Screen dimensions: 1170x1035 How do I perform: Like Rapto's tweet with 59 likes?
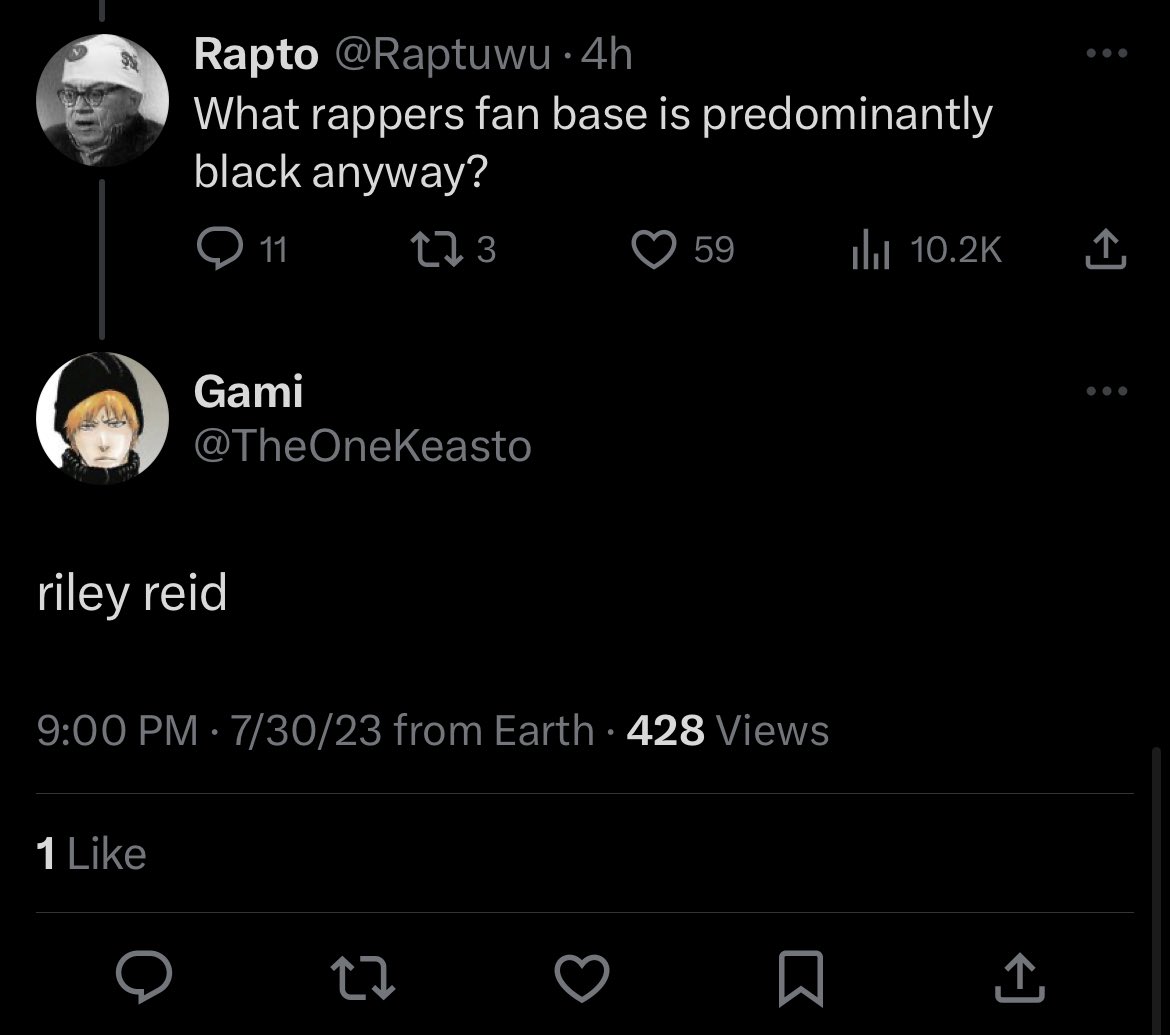point(654,249)
